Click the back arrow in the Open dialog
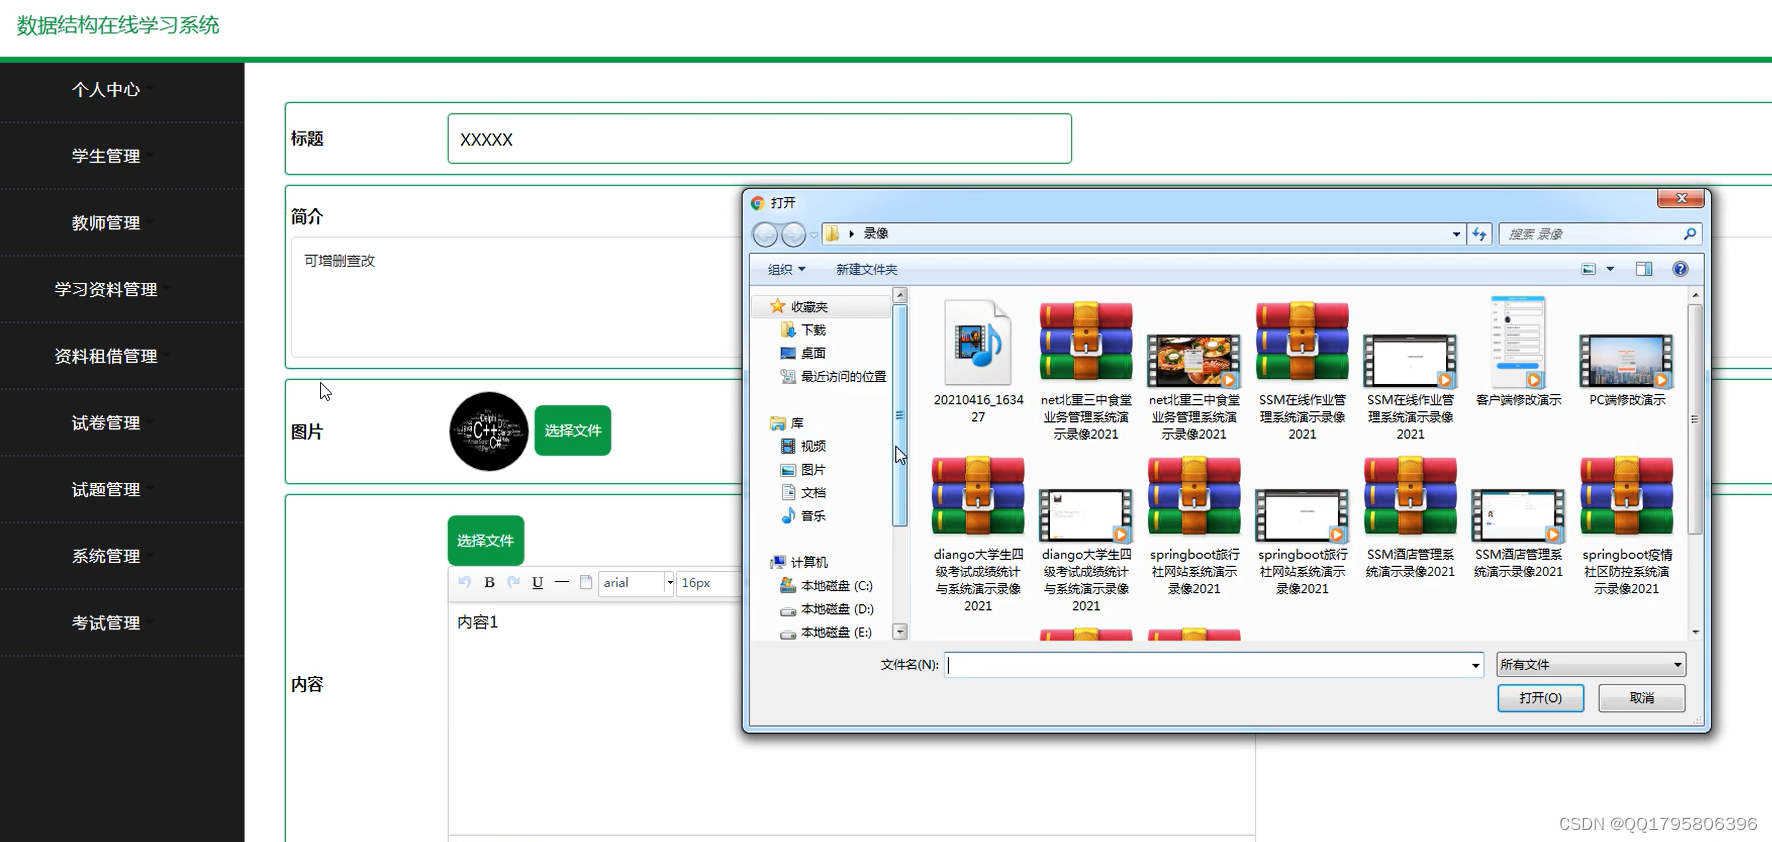1772x842 pixels. point(765,234)
